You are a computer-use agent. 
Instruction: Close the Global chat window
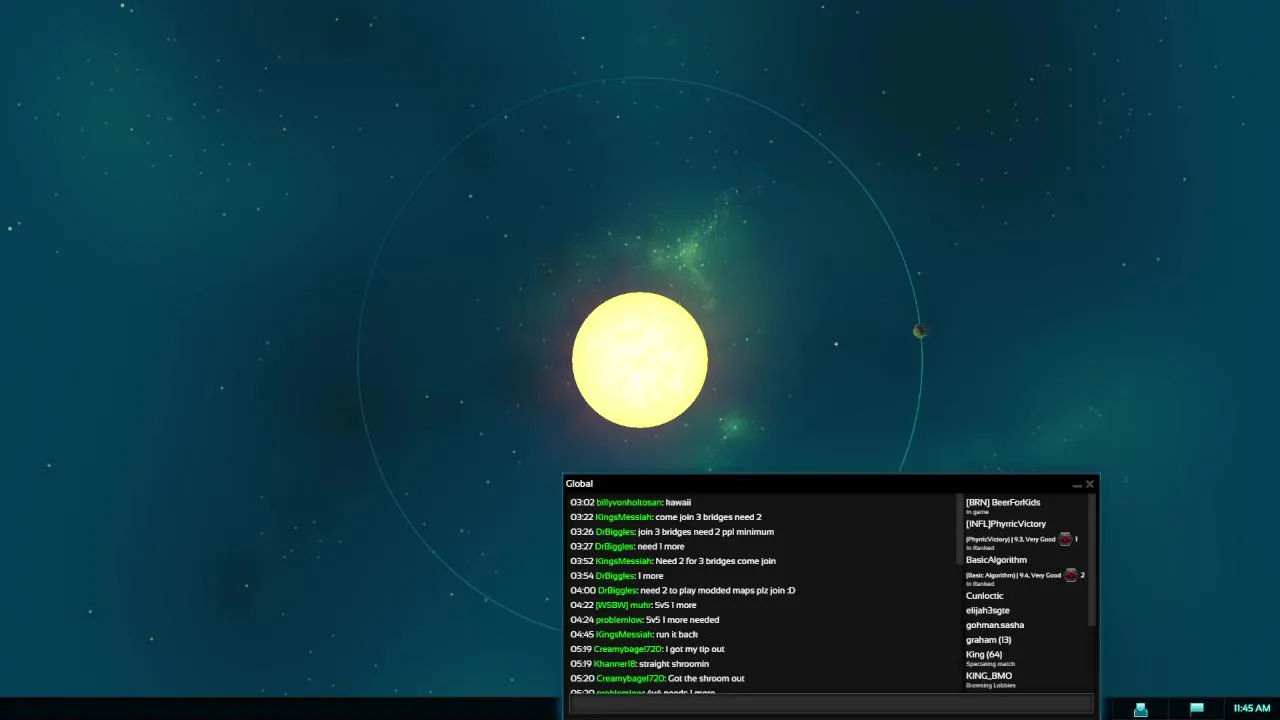tap(1090, 484)
